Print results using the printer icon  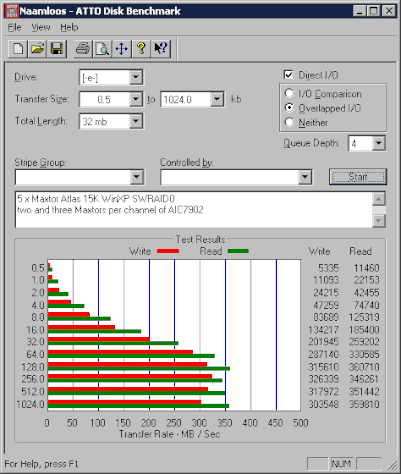(83, 49)
